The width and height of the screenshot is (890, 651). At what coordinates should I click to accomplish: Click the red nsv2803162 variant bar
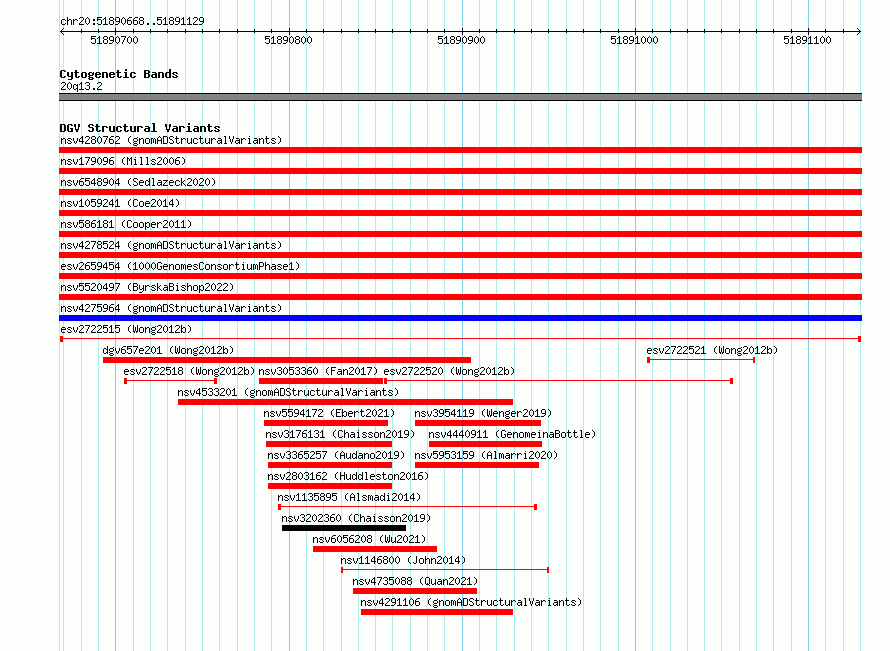(x=330, y=486)
